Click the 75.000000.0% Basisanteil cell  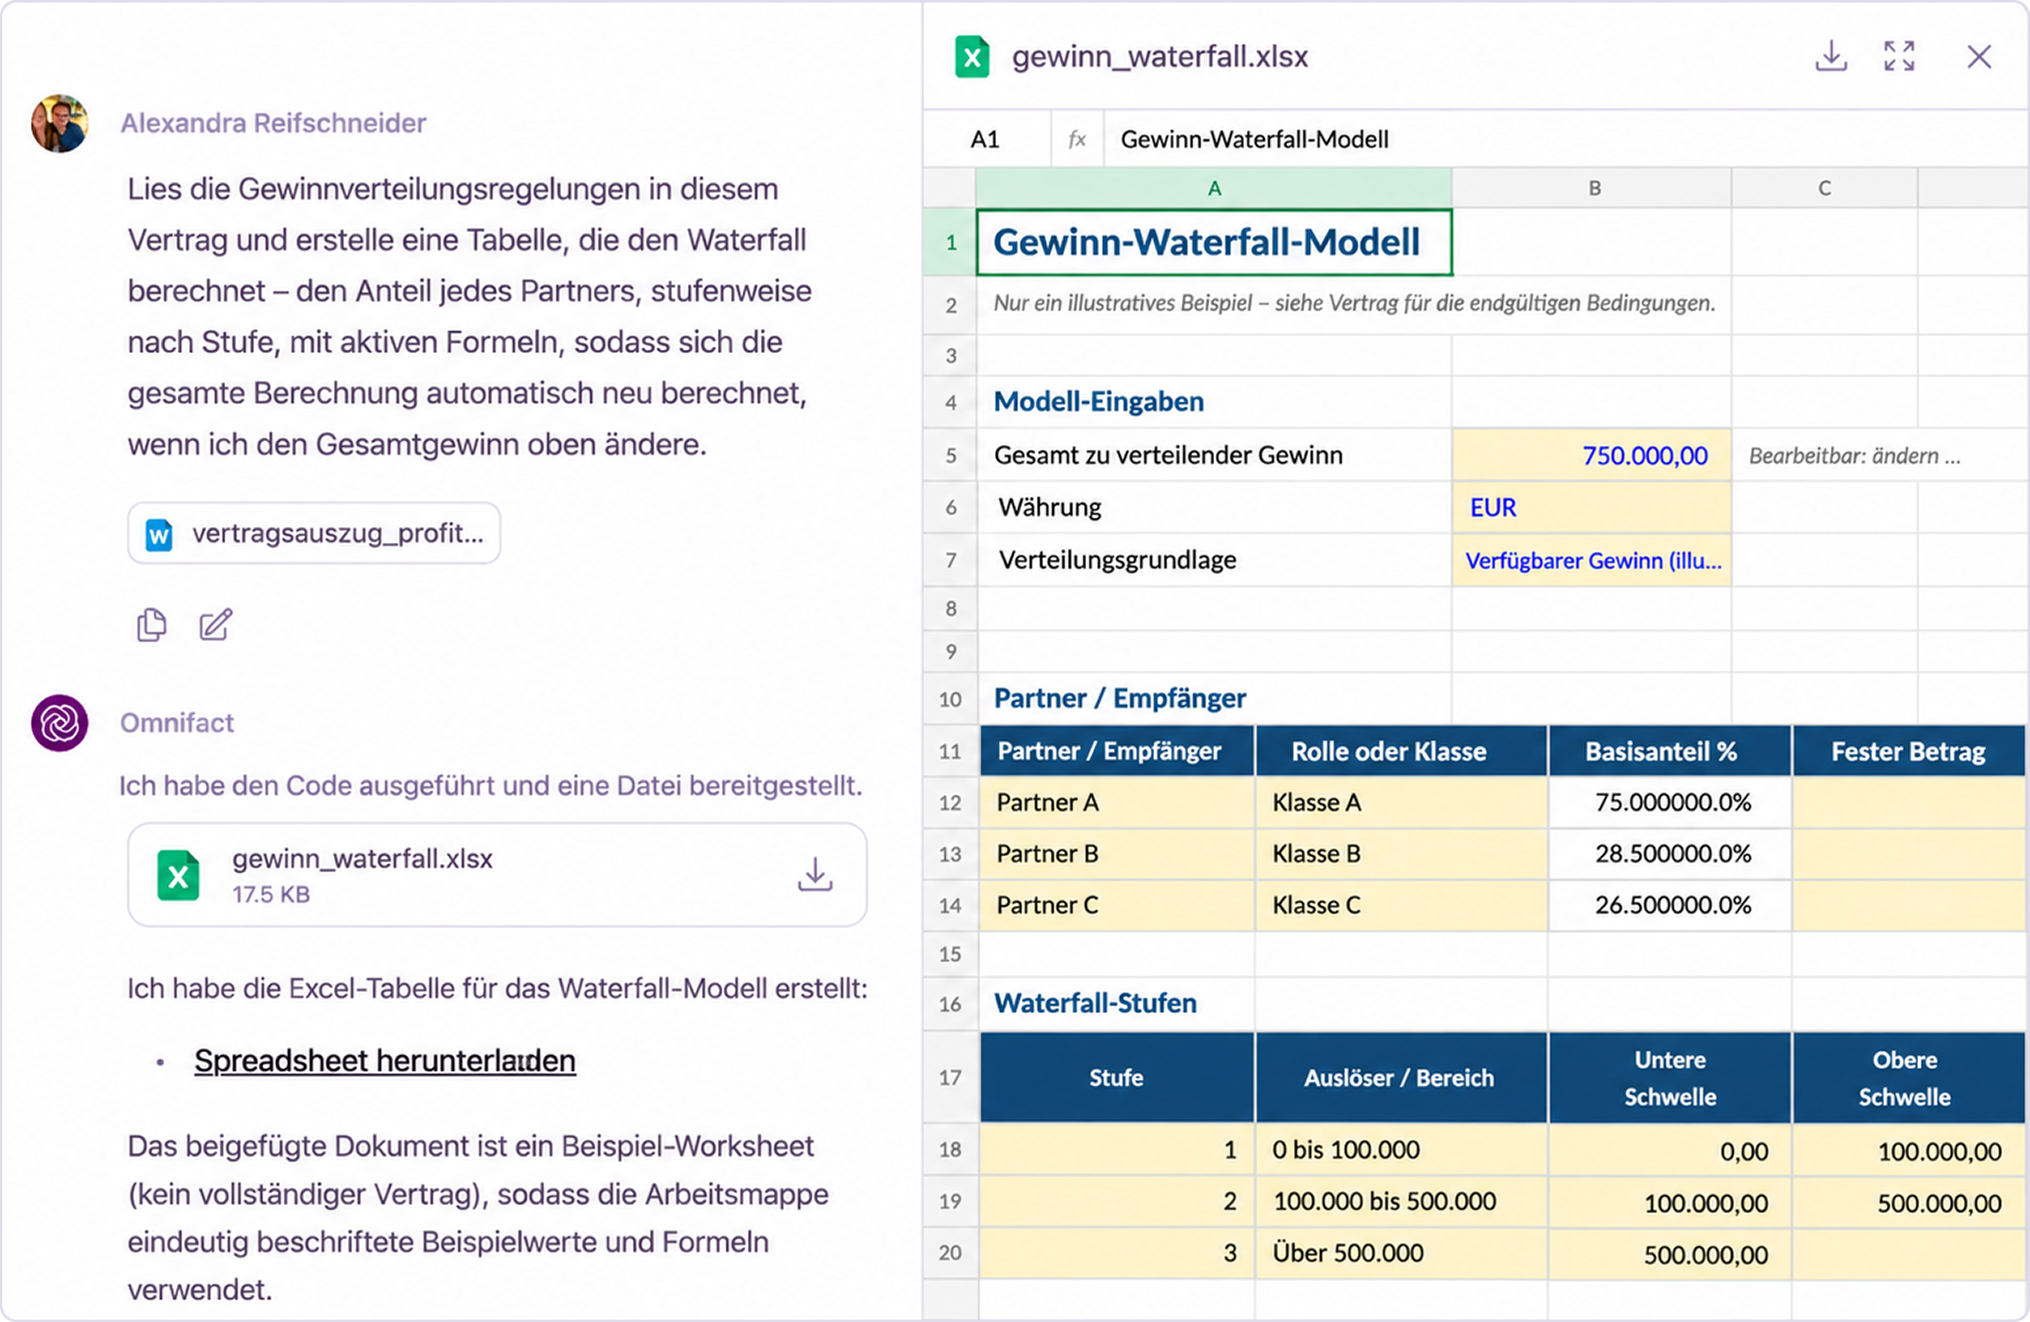pos(1670,803)
